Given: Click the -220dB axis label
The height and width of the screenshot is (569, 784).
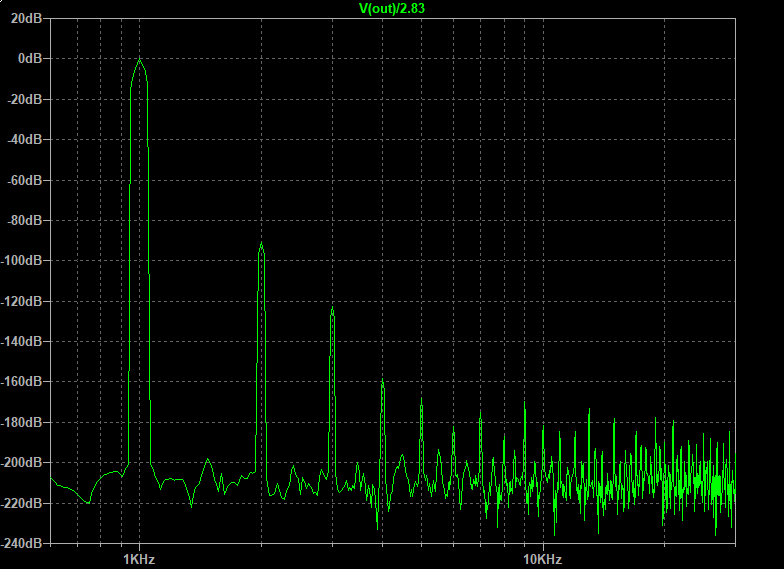Looking at the screenshot, I should click(x=22, y=502).
